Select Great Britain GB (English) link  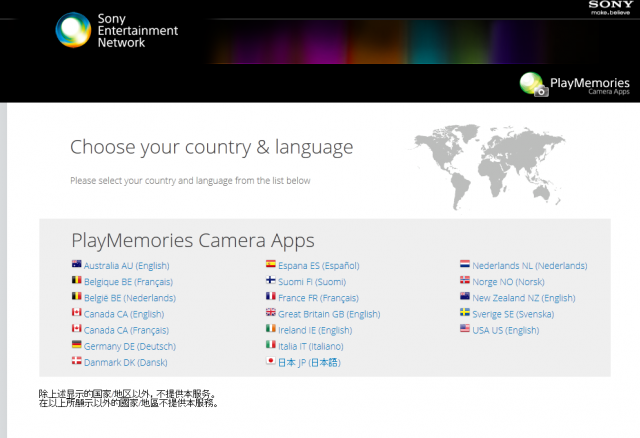click(x=329, y=314)
